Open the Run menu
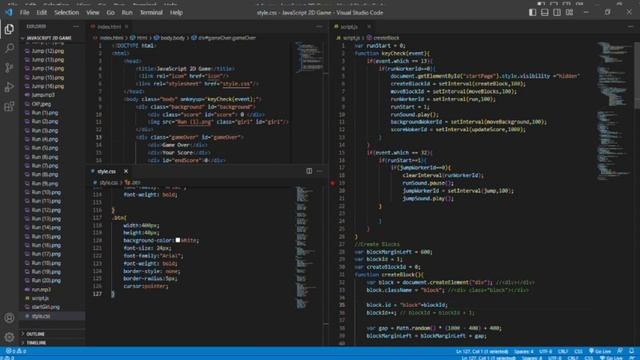Screen dimensions: 640x360 coord(127,13)
